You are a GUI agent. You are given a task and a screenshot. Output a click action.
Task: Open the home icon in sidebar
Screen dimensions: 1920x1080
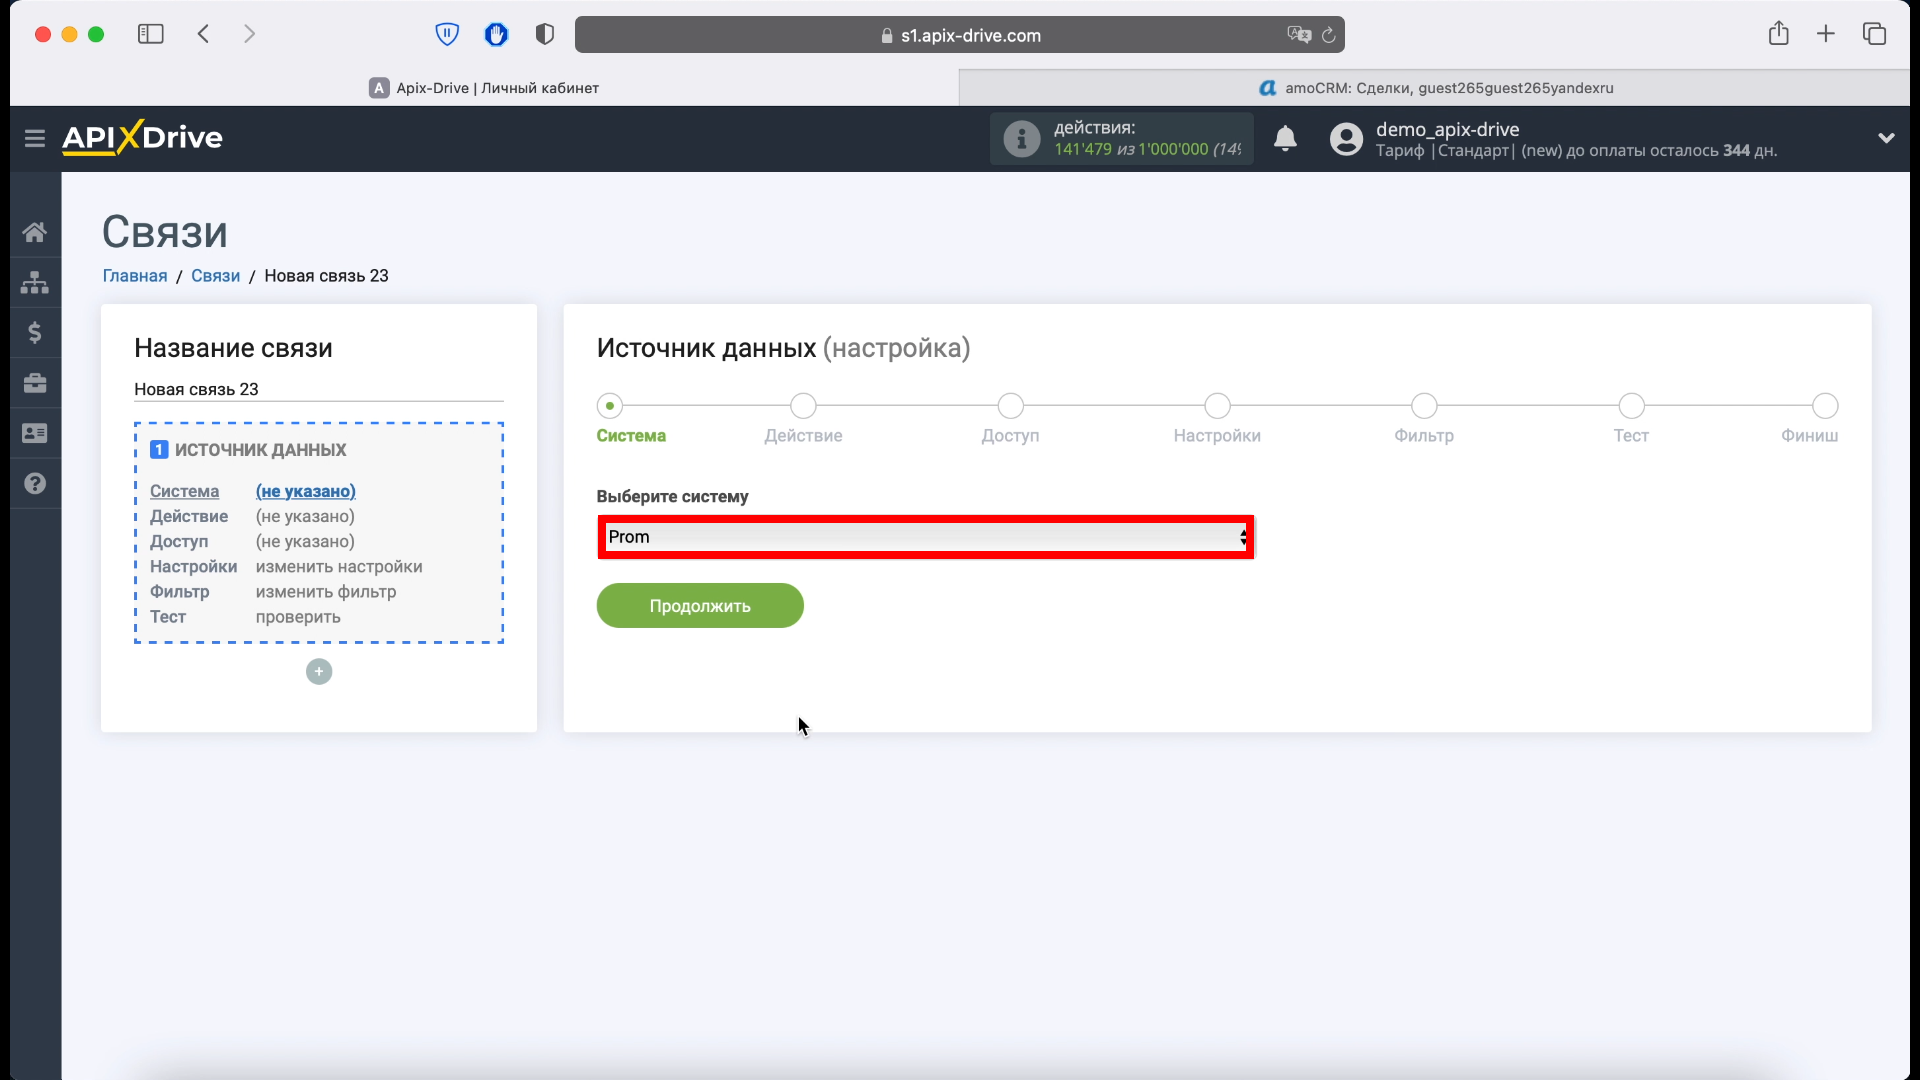(x=35, y=232)
